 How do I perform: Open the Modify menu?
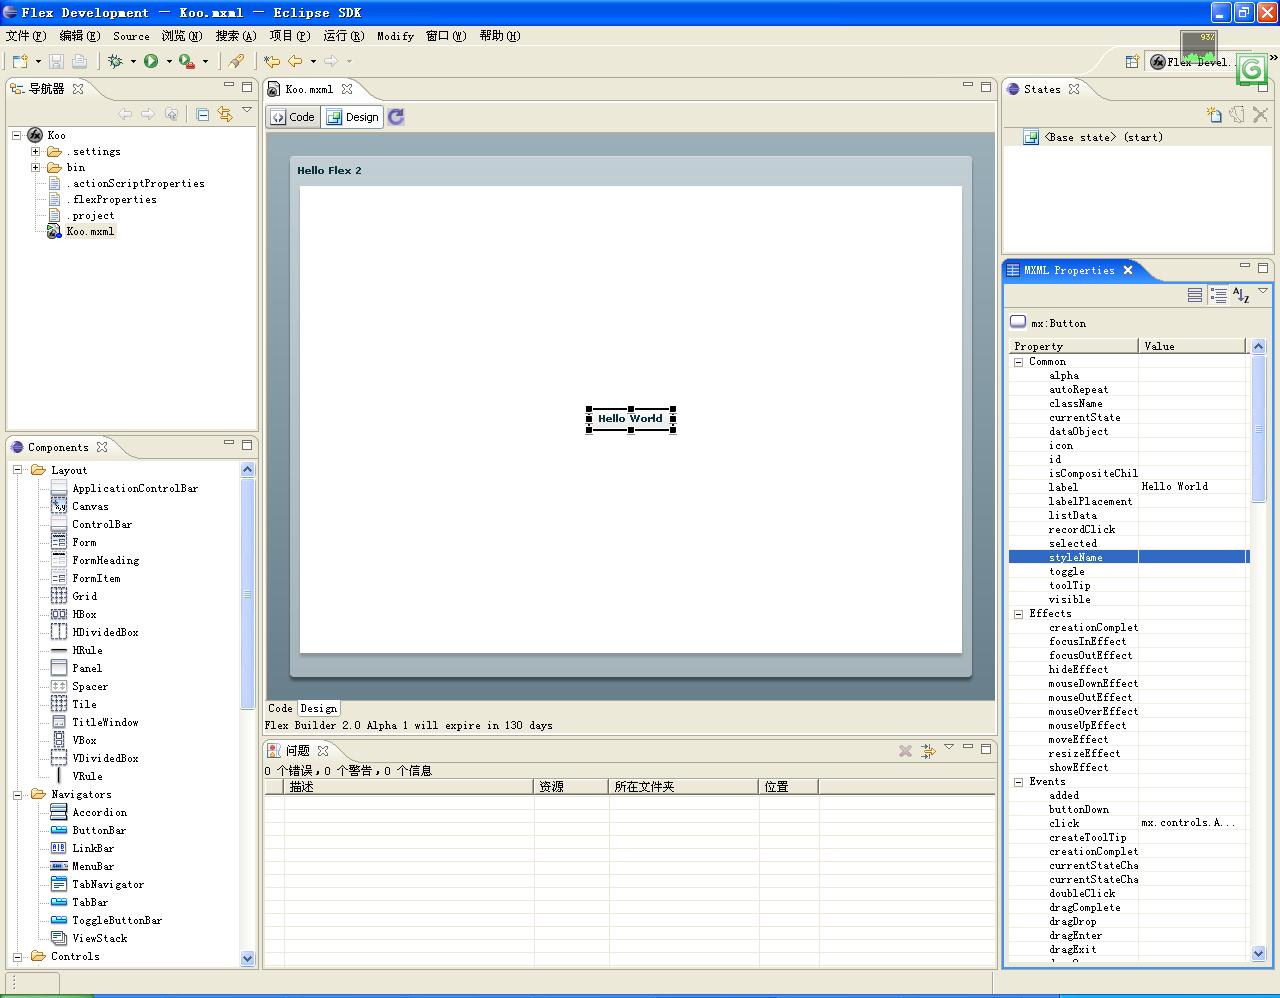tap(395, 36)
